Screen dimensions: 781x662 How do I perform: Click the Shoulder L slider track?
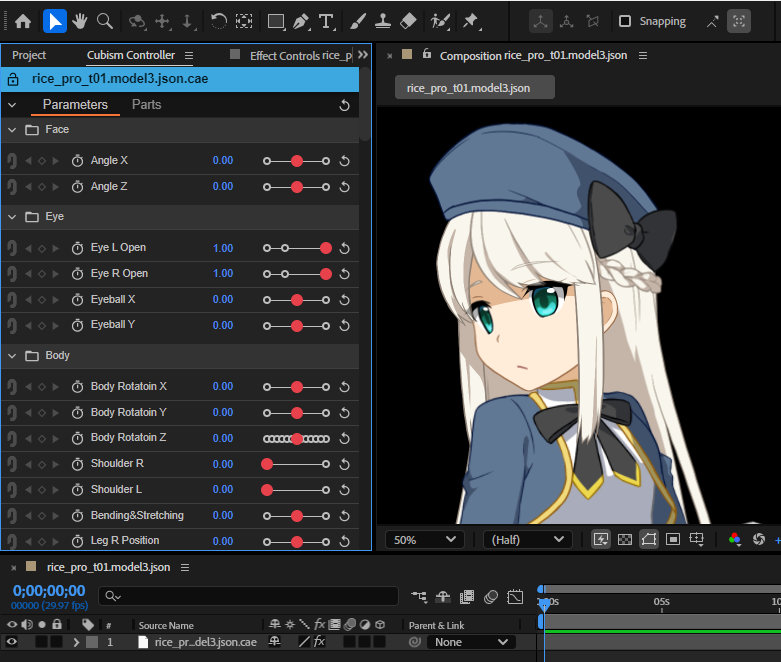296,490
